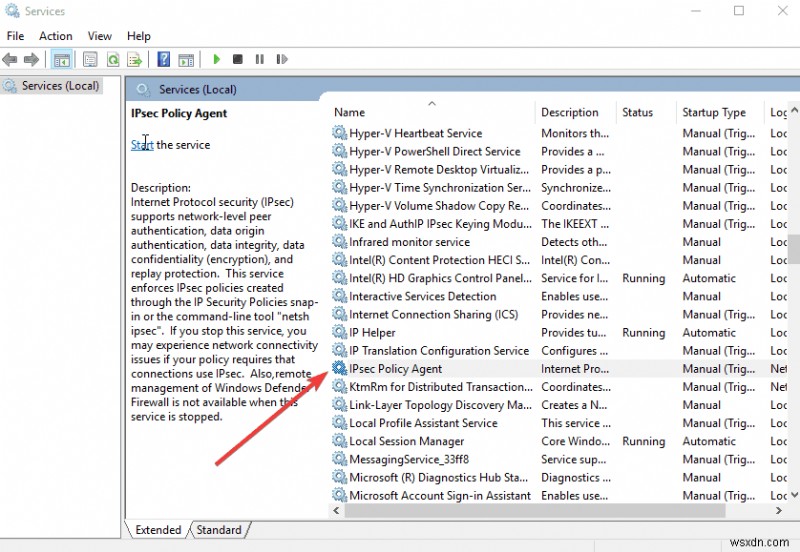Open the View menu
The height and width of the screenshot is (552, 800).
pos(99,36)
